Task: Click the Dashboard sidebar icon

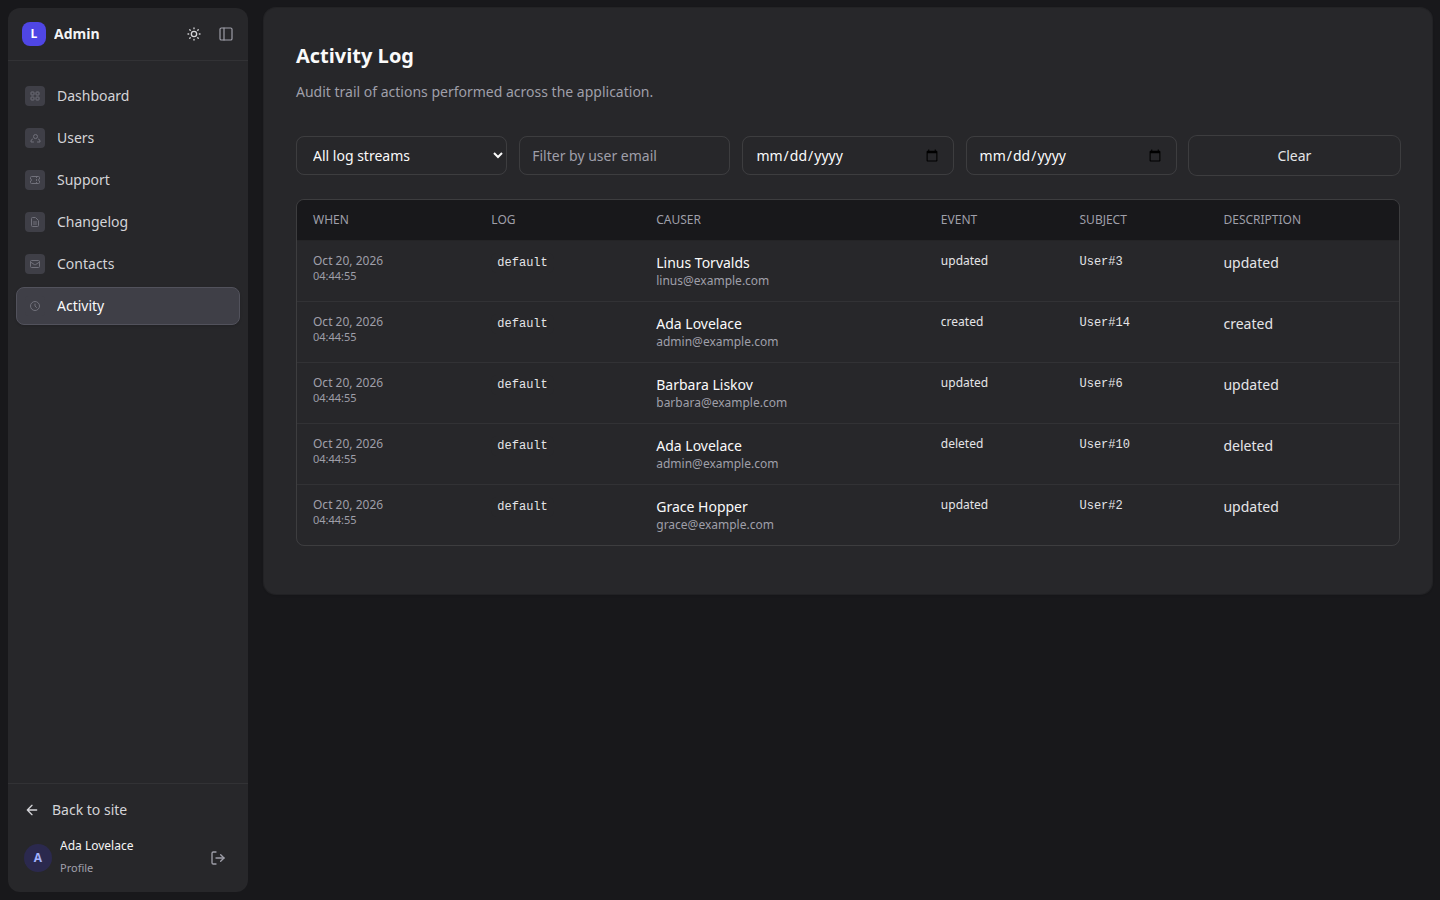Action: 35,96
